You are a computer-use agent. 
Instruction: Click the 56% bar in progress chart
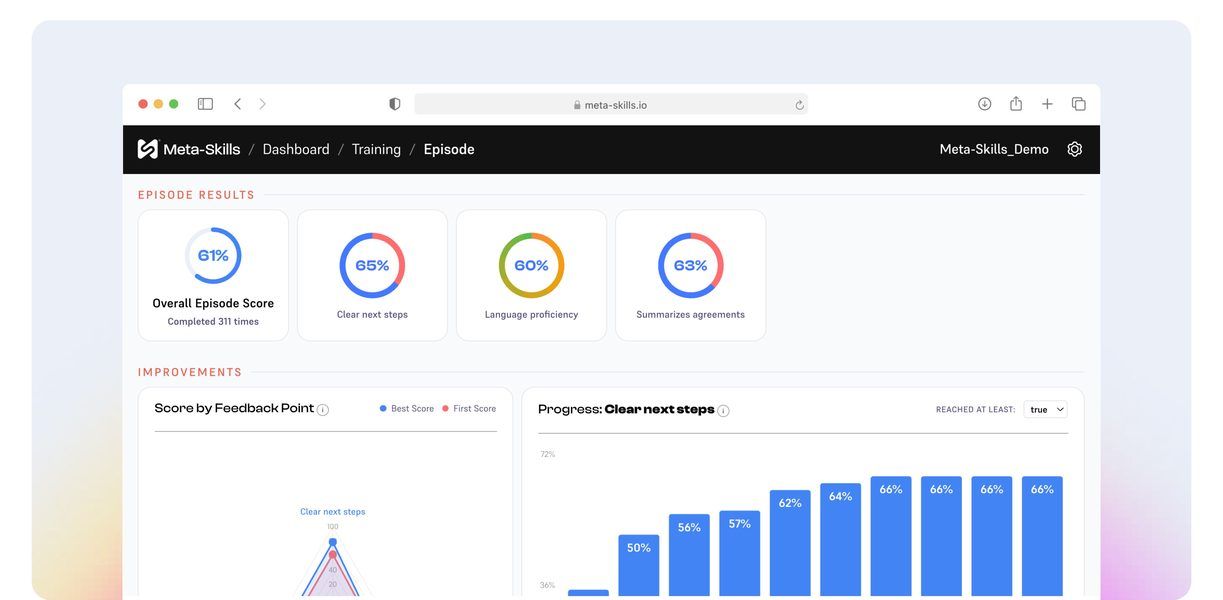tap(689, 556)
